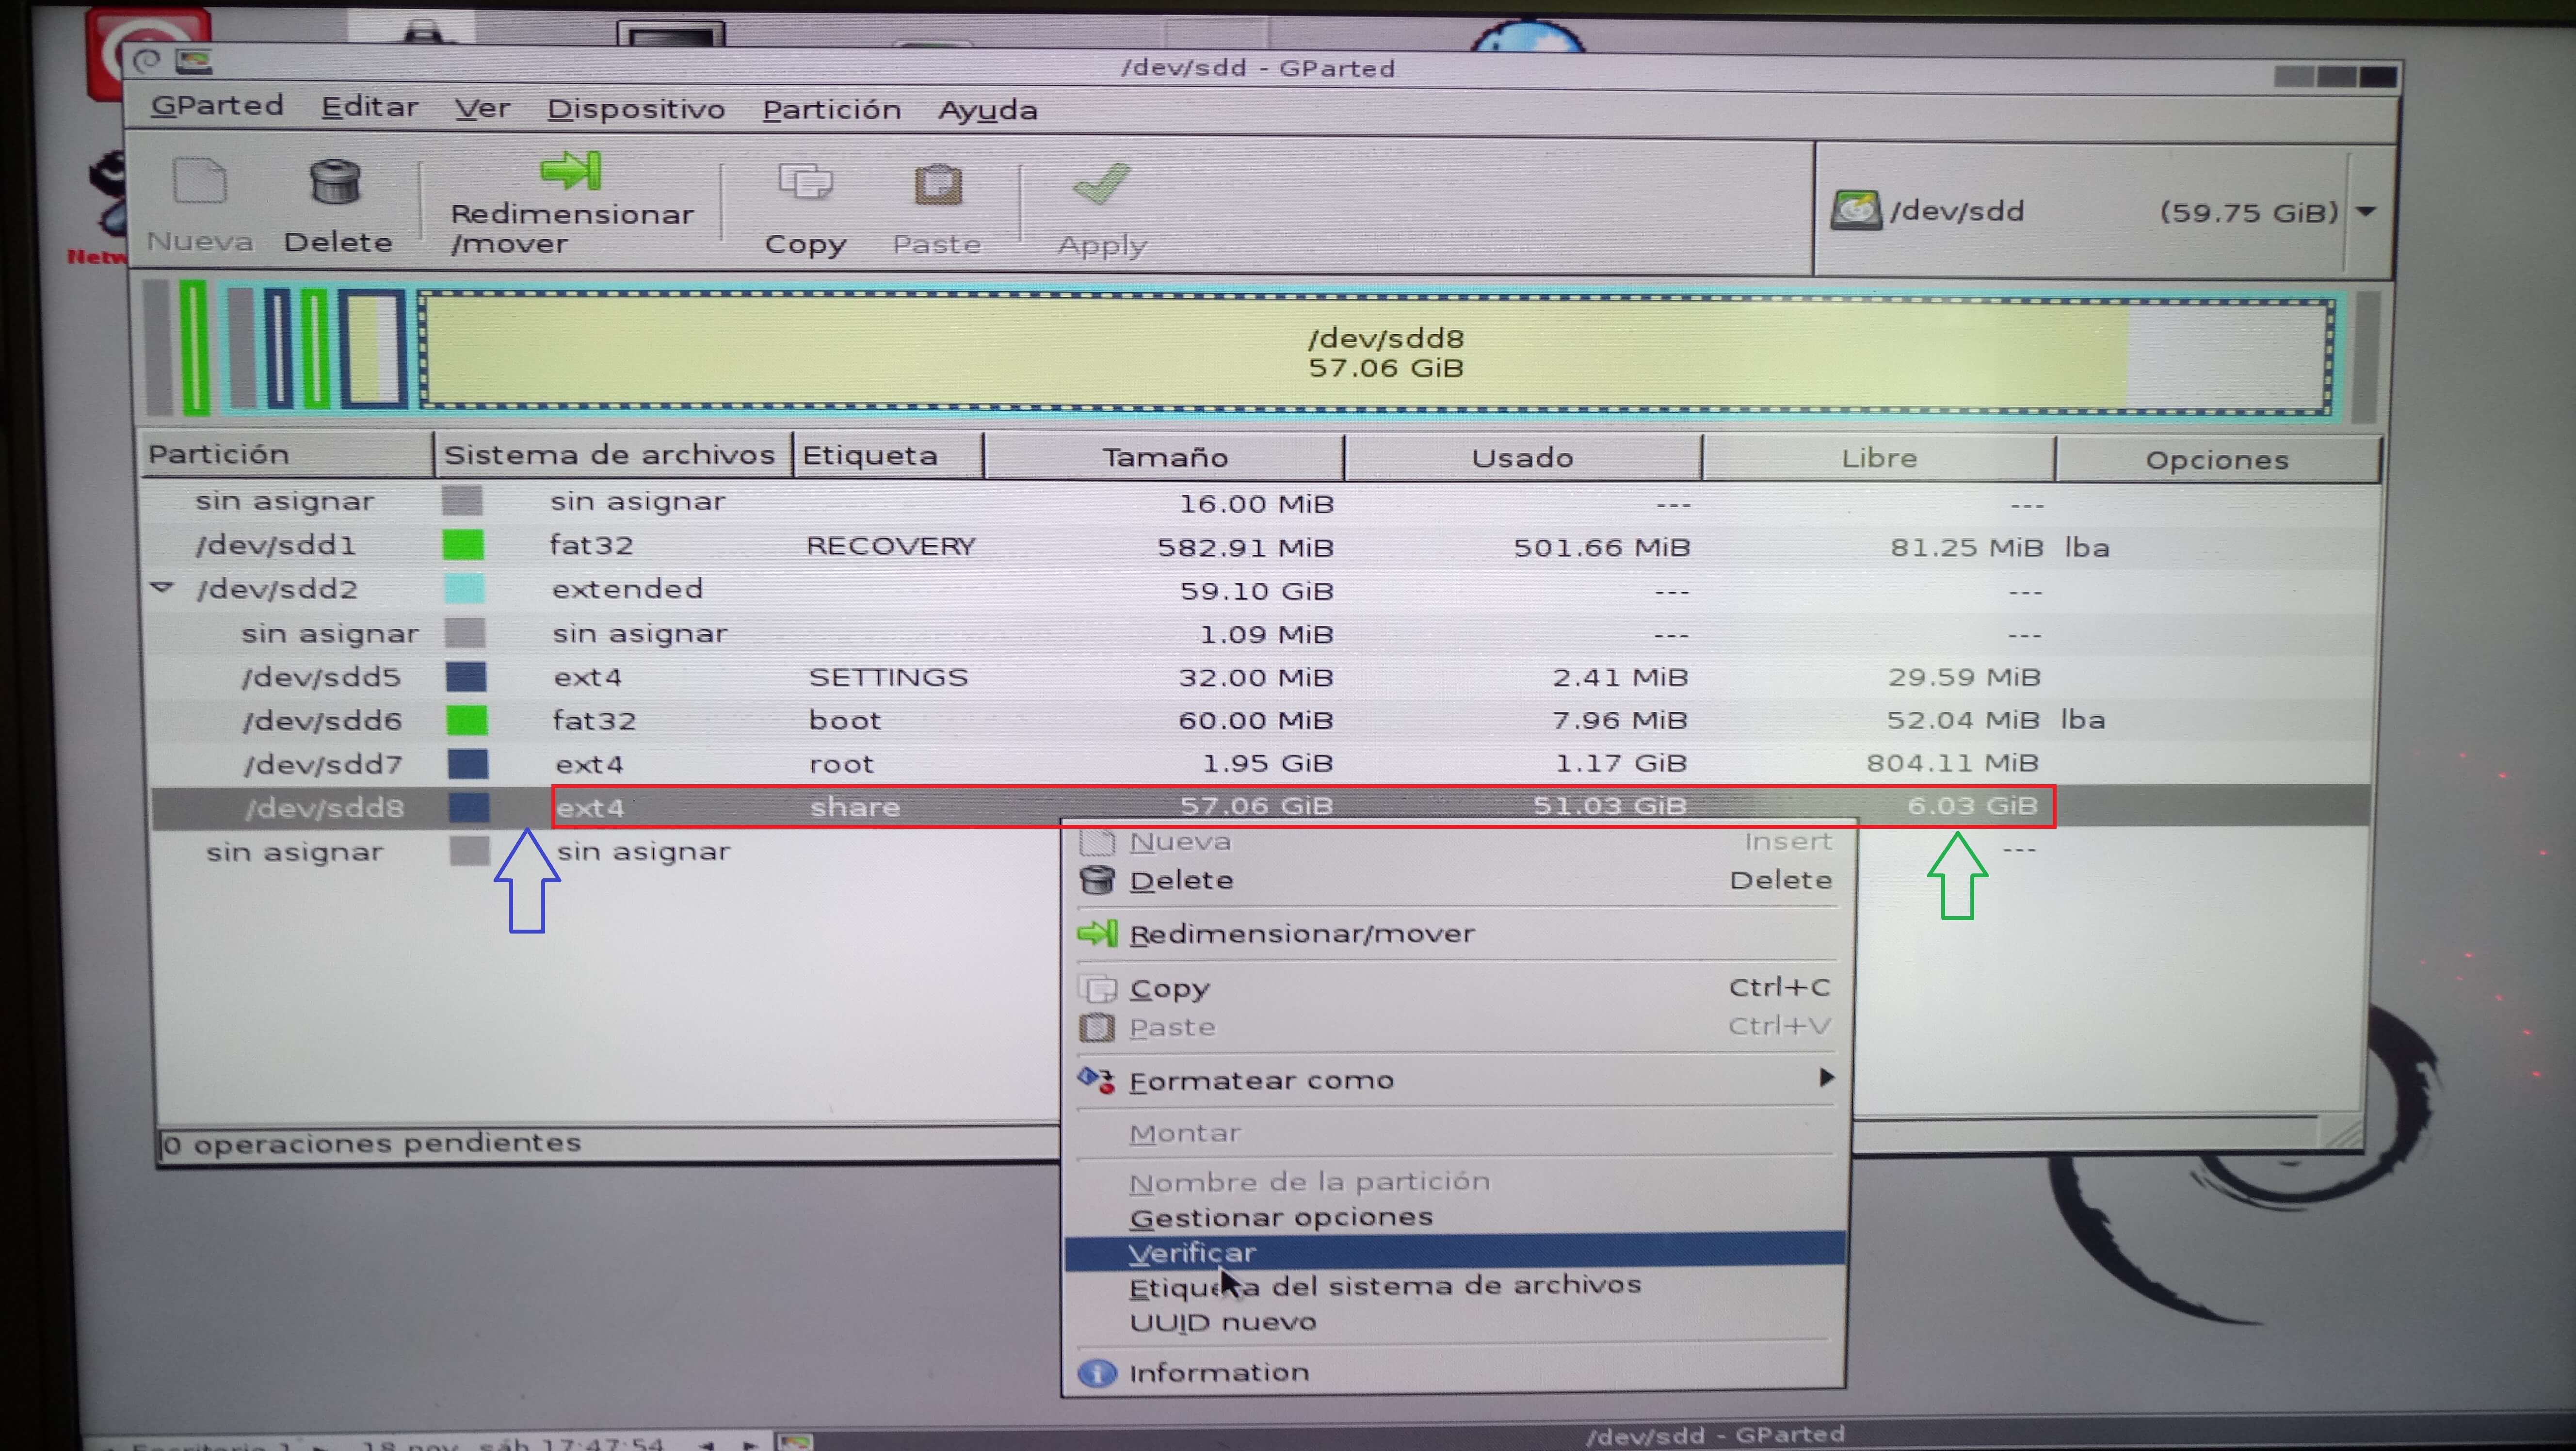This screenshot has height=1451, width=2576.
Task: Click the Information icon in context menu
Action: click(1097, 1373)
